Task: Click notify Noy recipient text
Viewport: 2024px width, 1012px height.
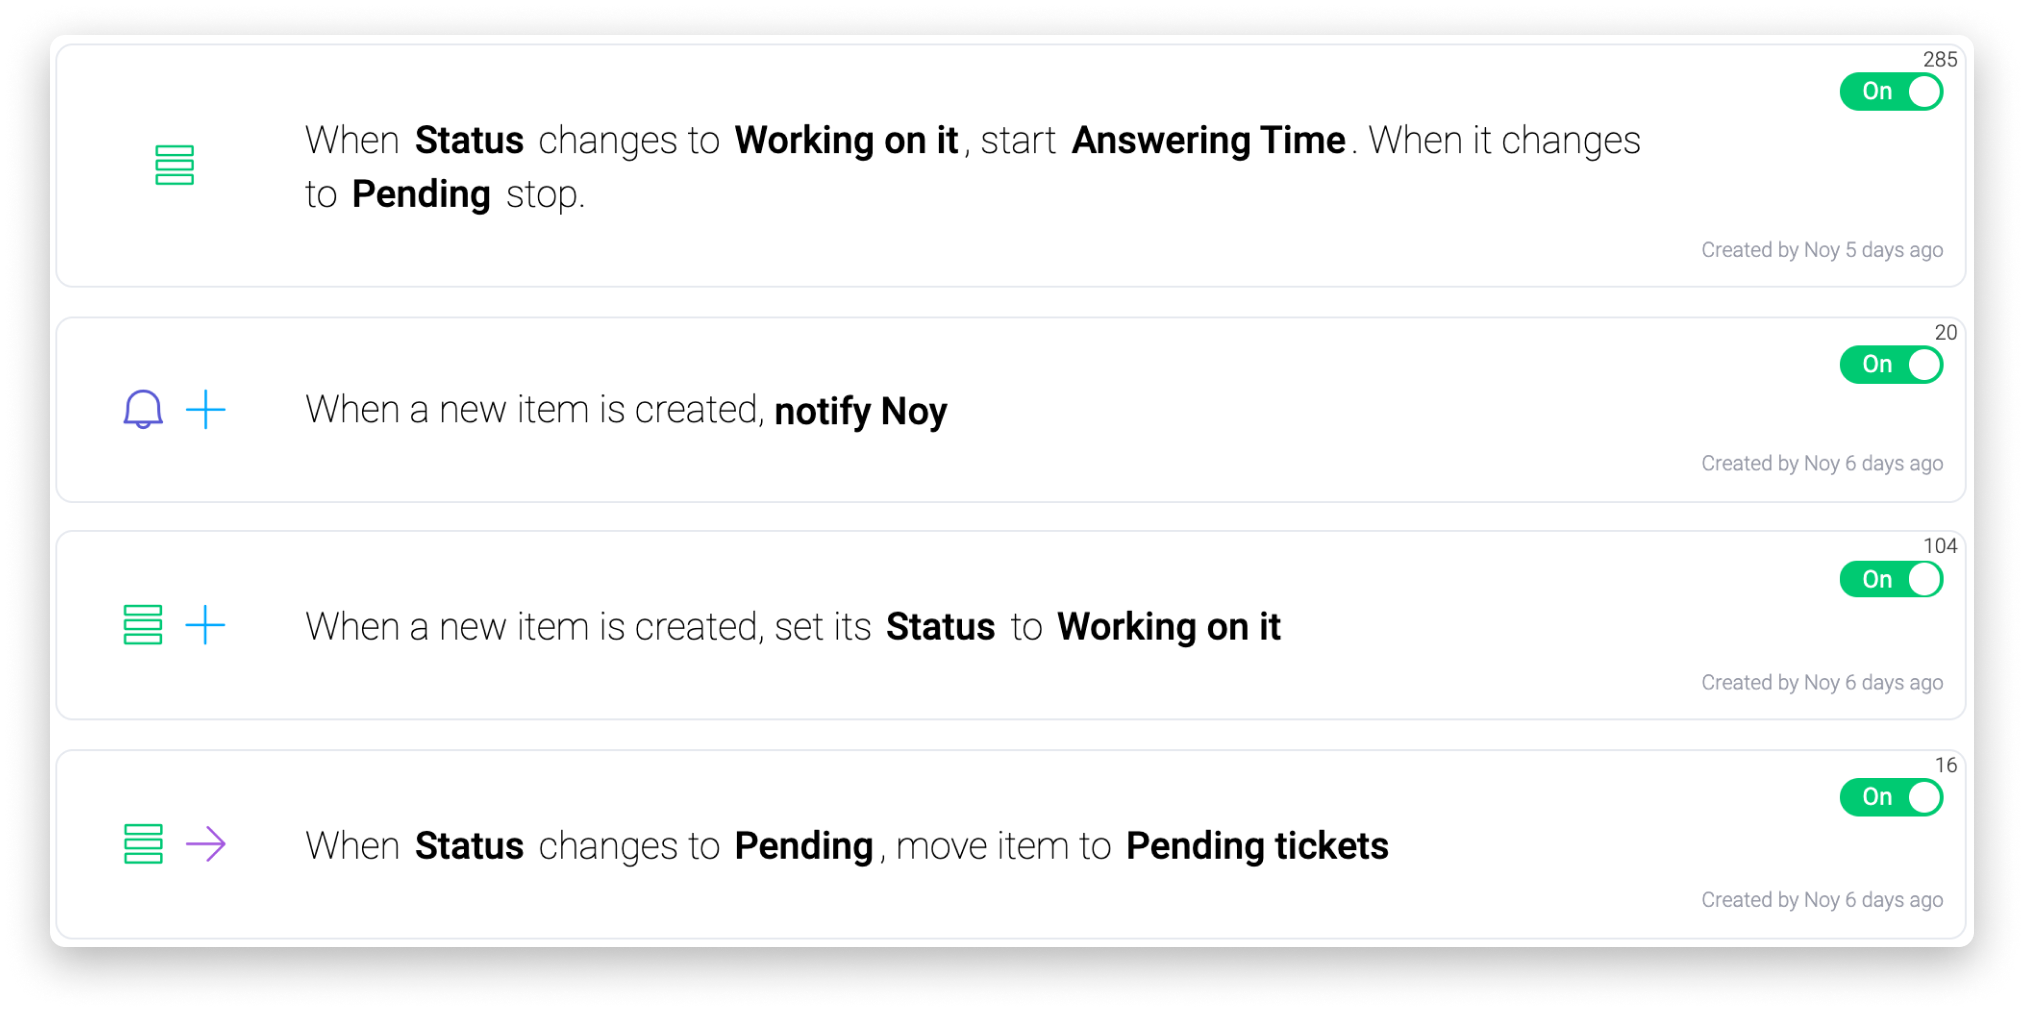Action: pyautogui.click(x=861, y=411)
